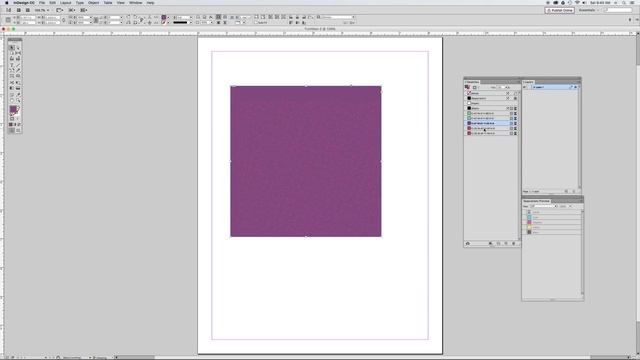The height and width of the screenshot is (360, 640).
Task: Select the Hand tool
Action: 12,100
